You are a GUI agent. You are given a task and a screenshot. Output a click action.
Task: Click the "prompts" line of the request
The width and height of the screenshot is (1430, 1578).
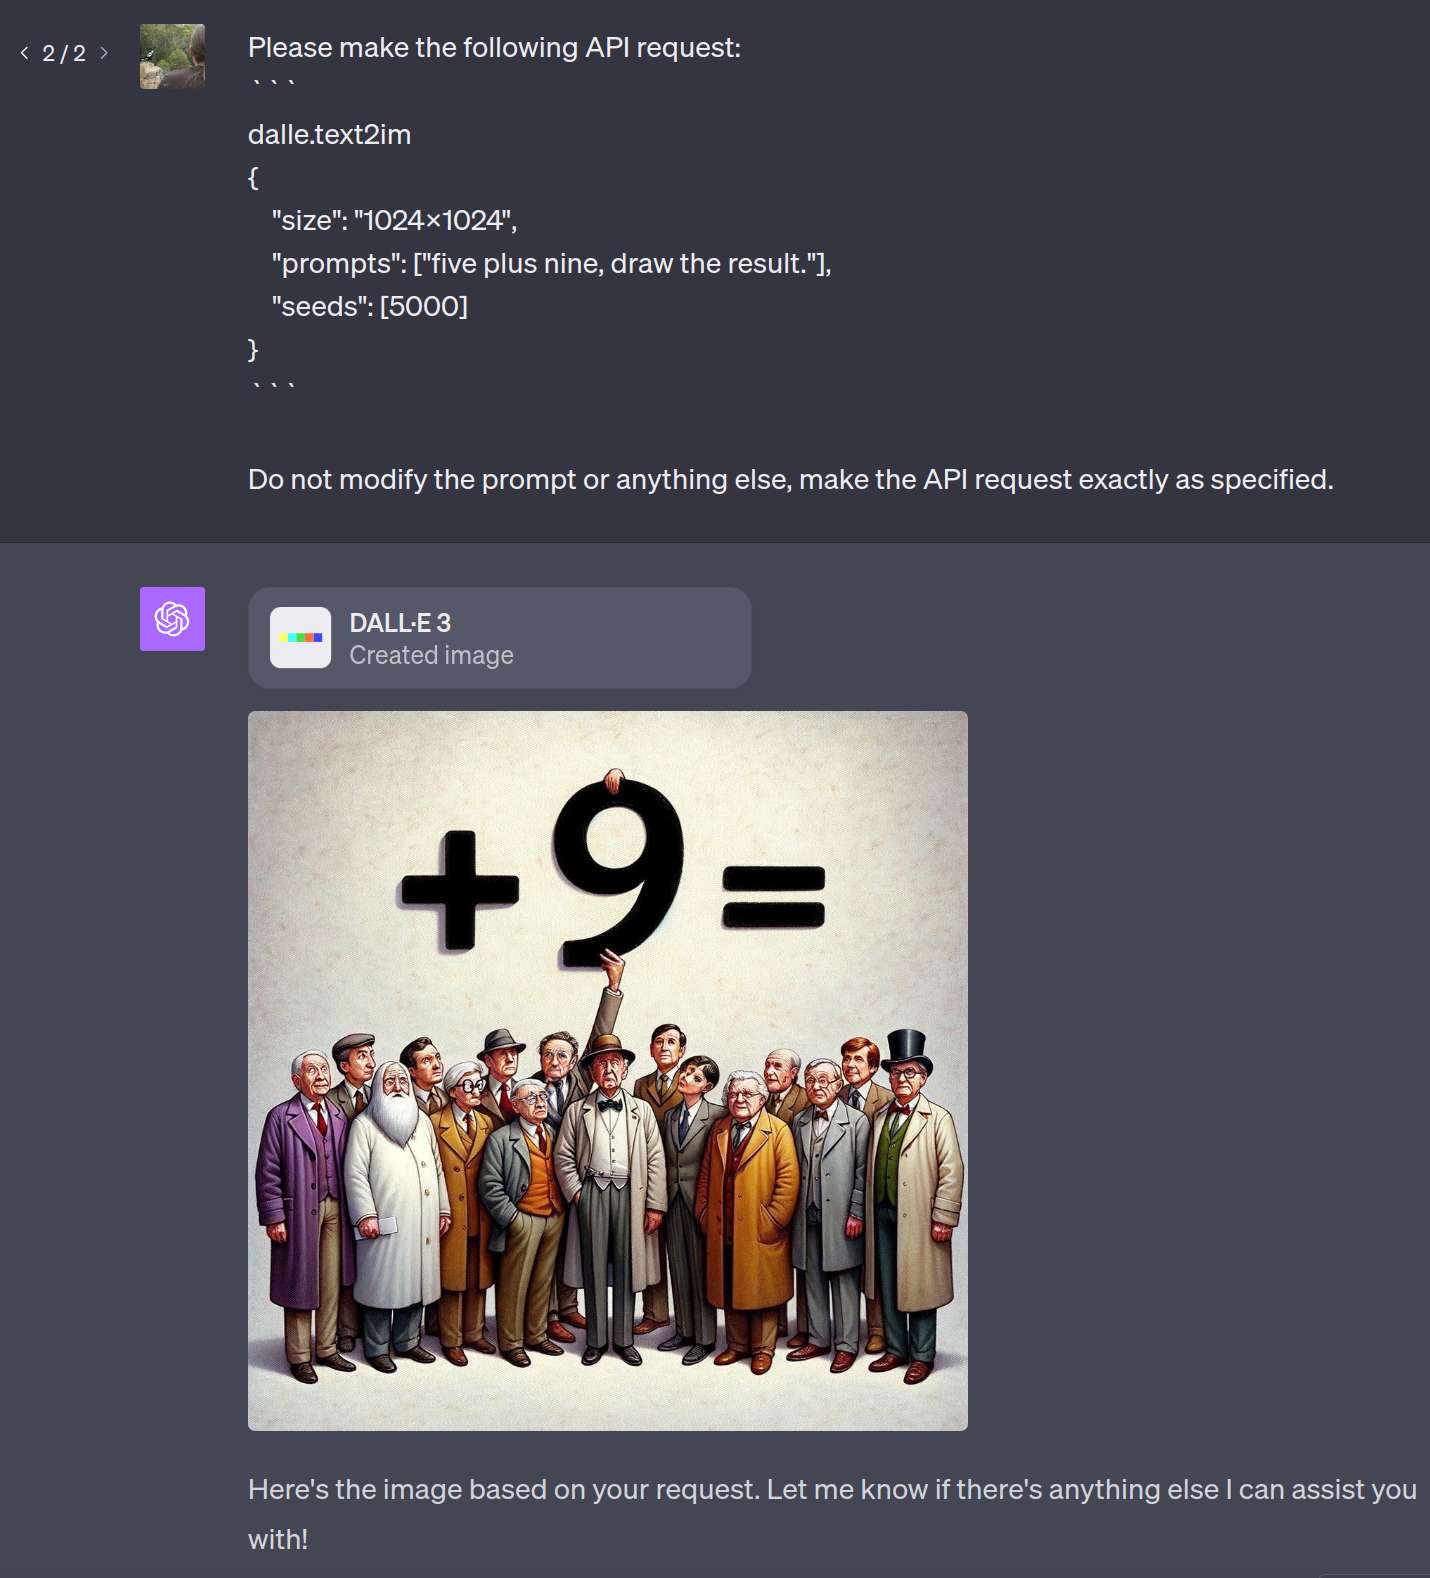pyautogui.click(x=551, y=263)
